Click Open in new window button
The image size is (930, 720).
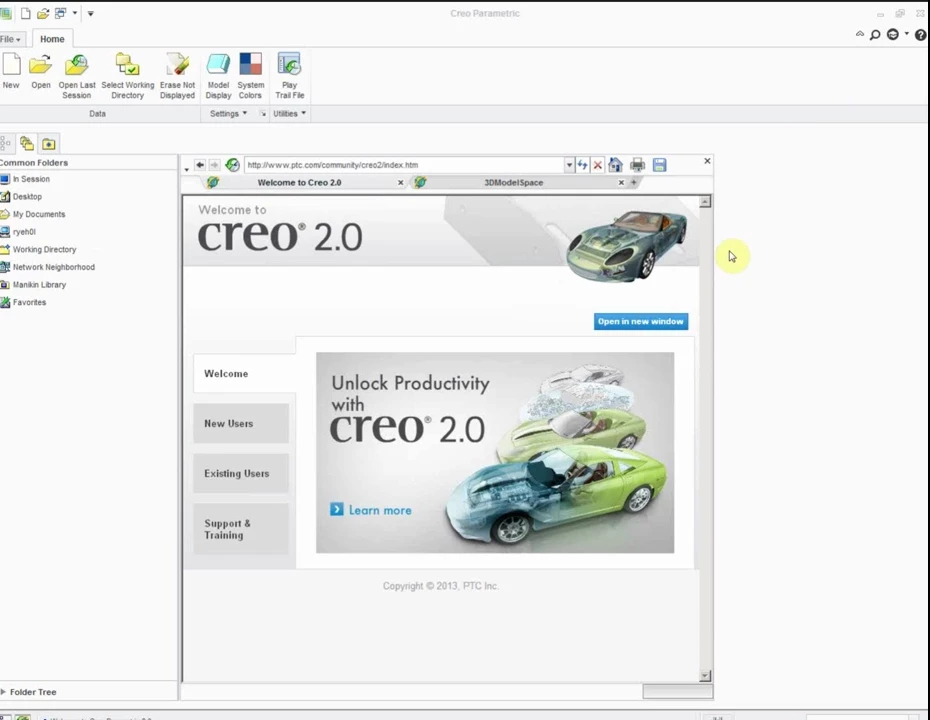(641, 321)
